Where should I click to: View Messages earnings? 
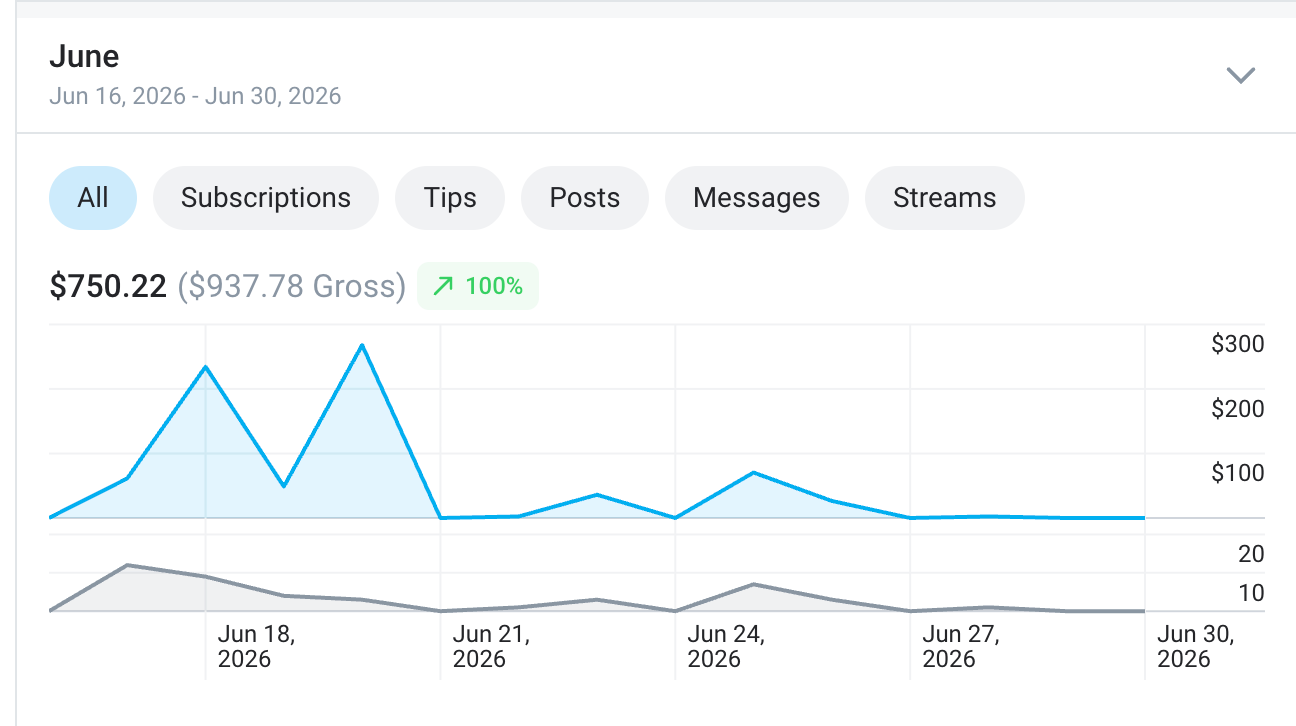[757, 198]
